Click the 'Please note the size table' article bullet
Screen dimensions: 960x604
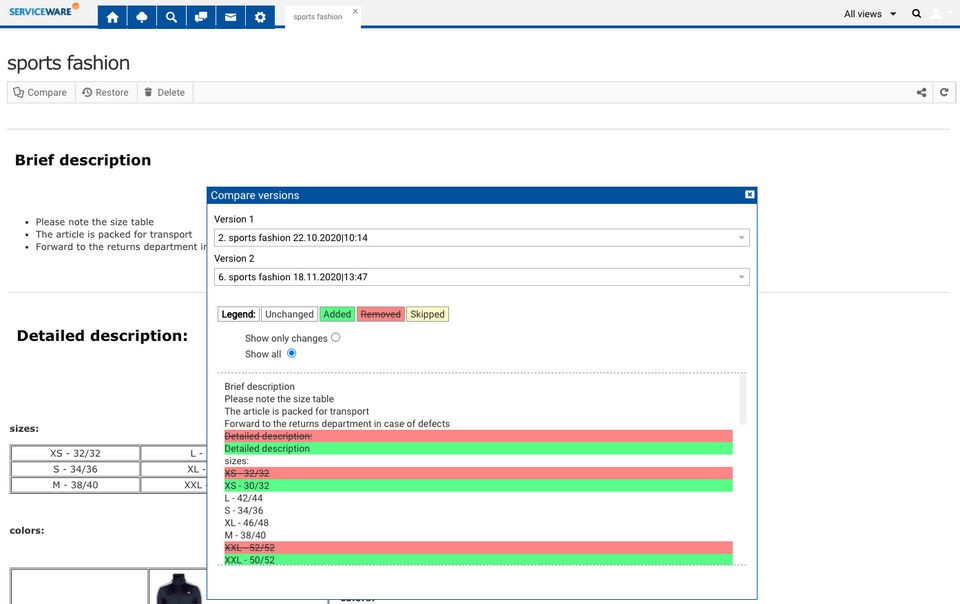tap(94, 222)
